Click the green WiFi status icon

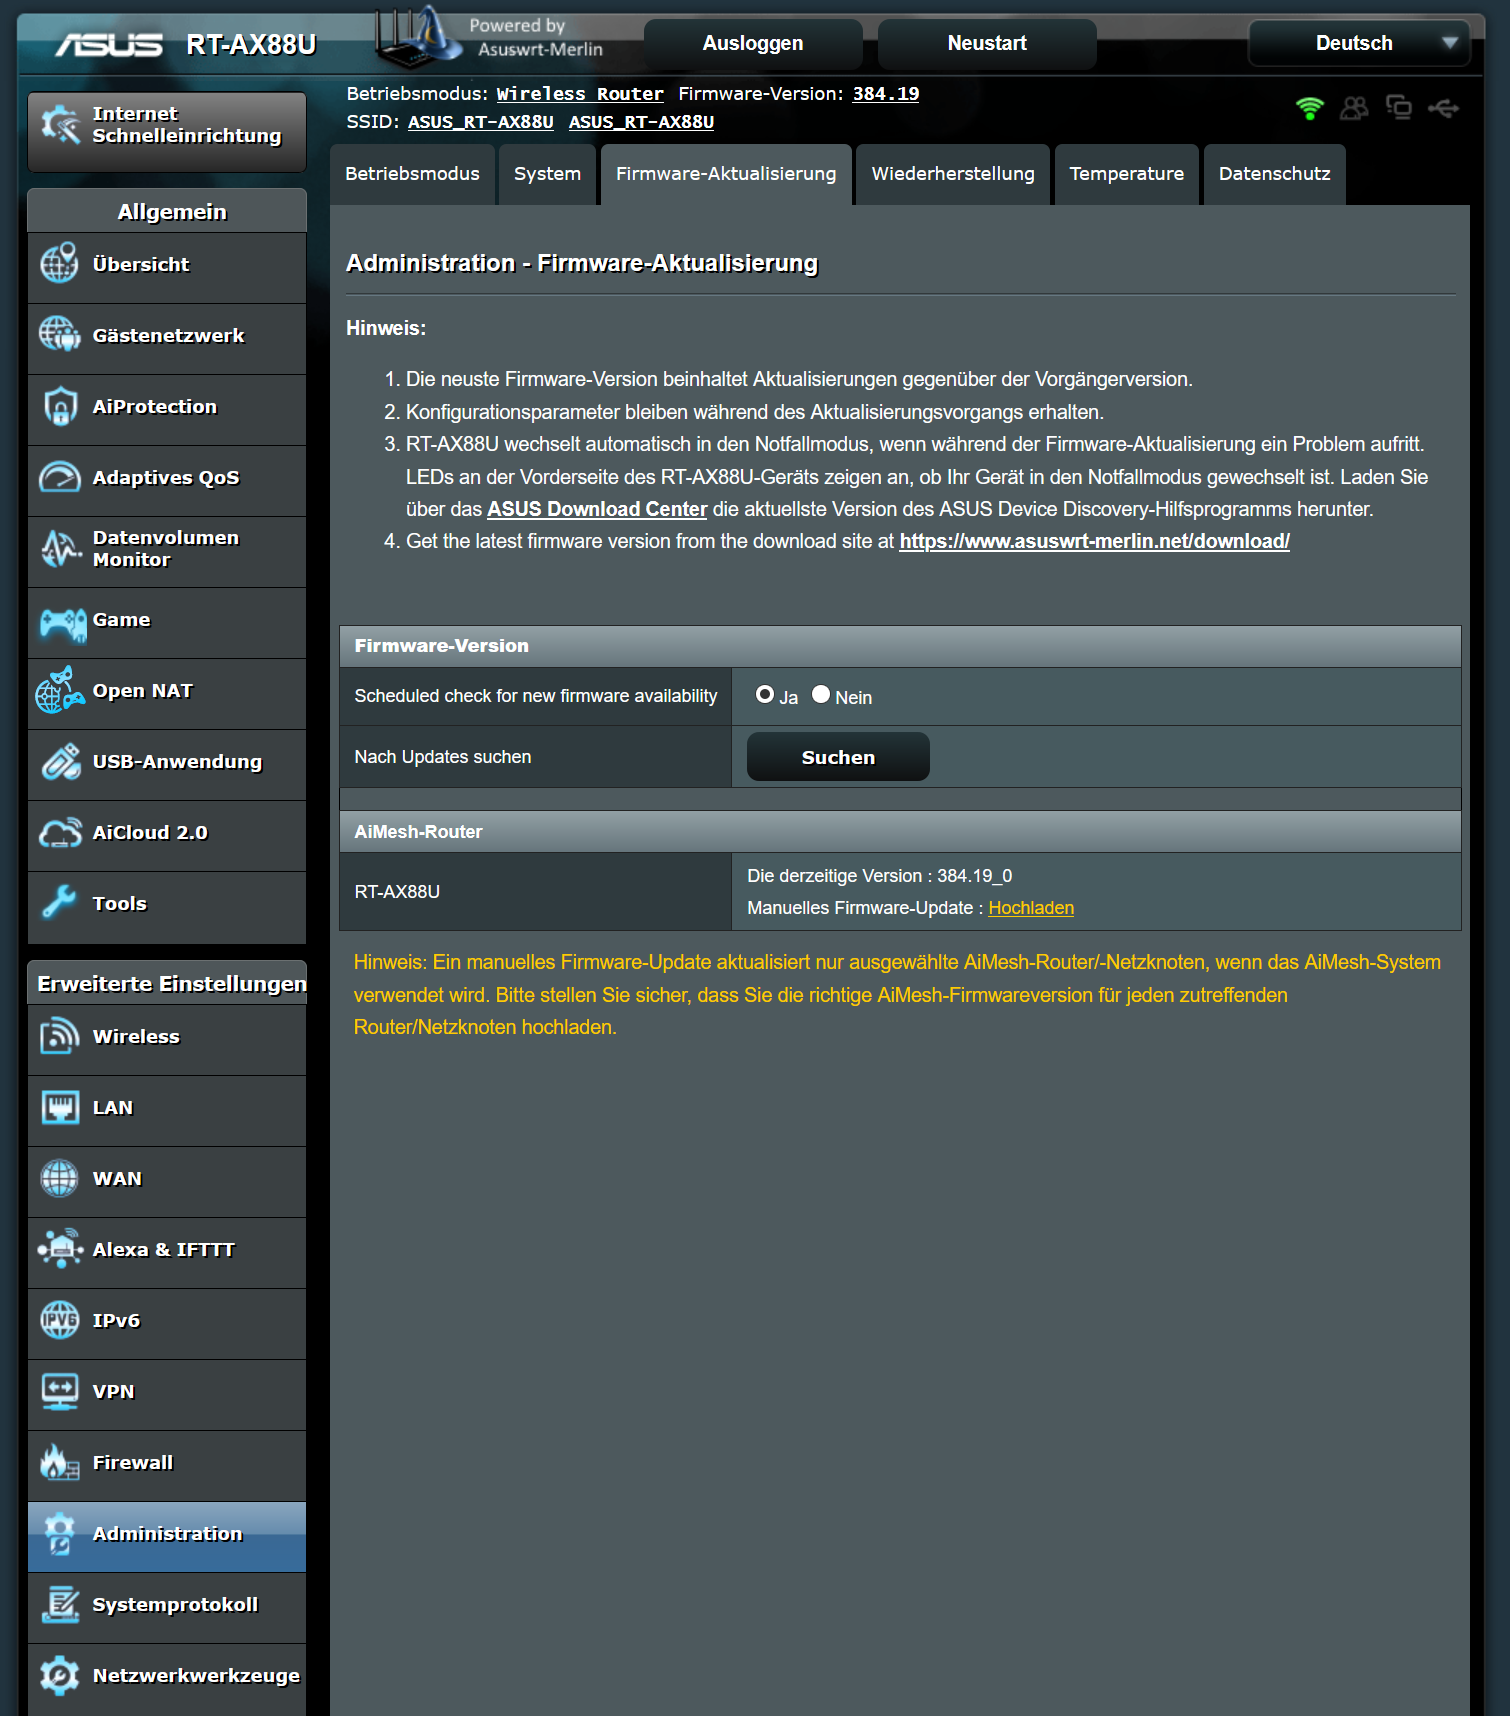[x=1310, y=108]
